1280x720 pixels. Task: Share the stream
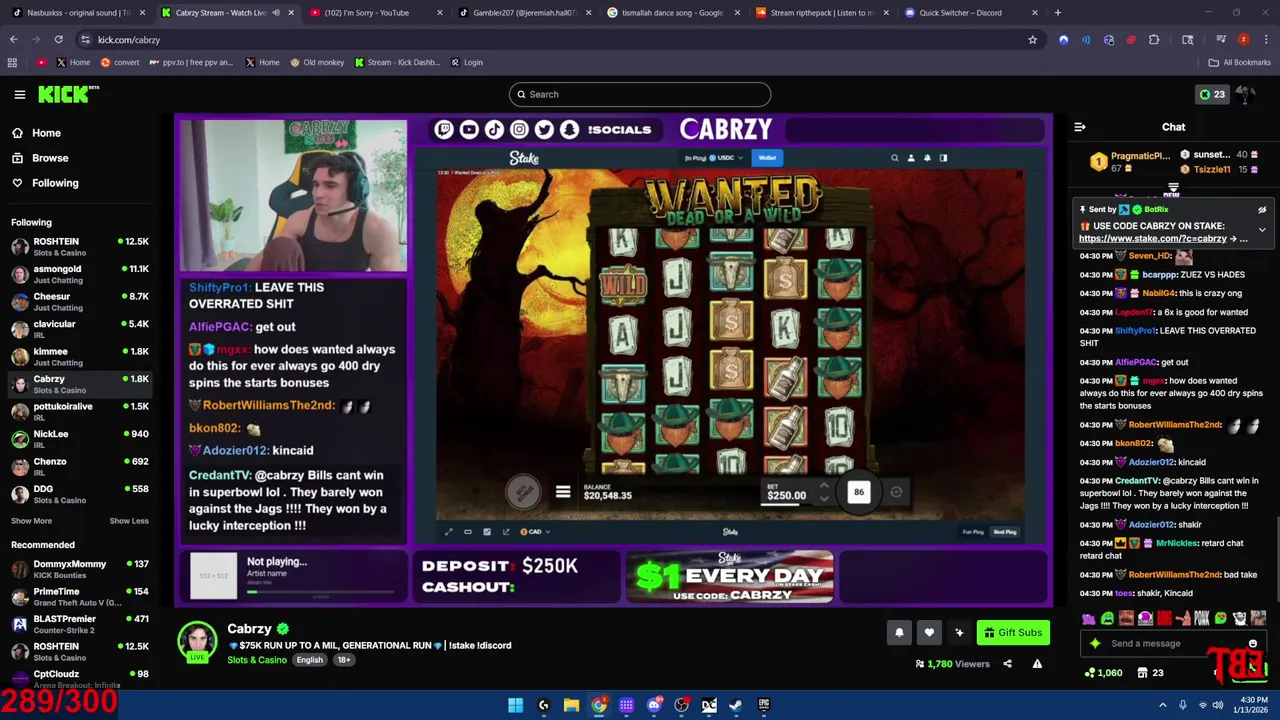[1007, 664]
